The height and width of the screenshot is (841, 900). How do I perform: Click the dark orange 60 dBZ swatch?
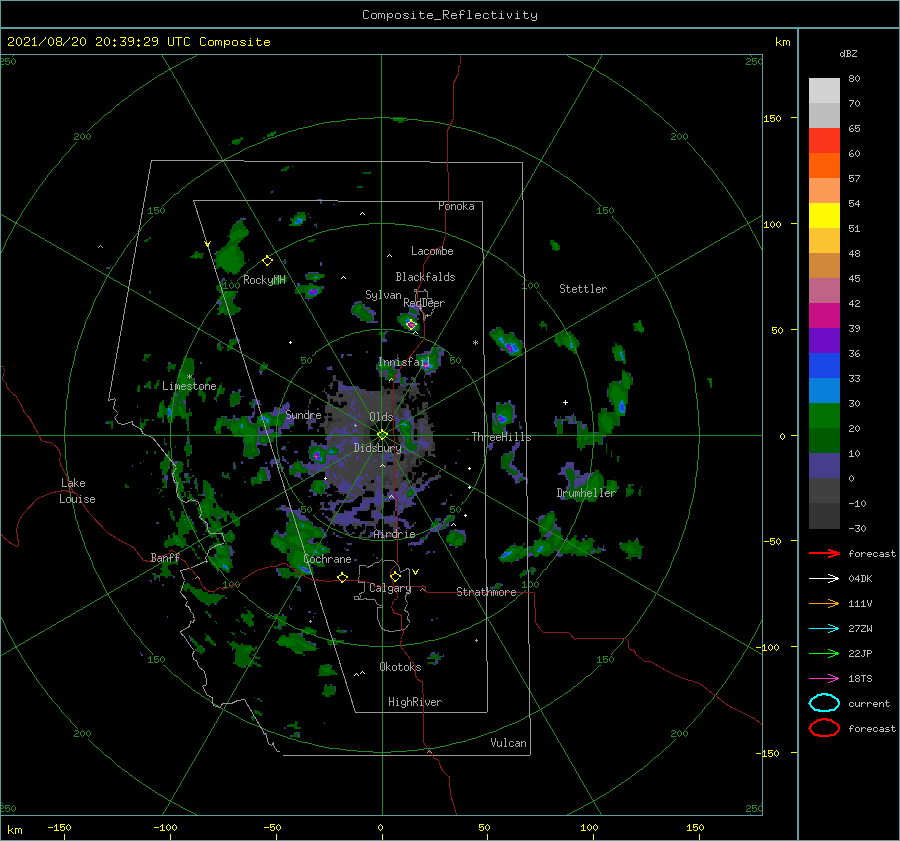click(824, 165)
